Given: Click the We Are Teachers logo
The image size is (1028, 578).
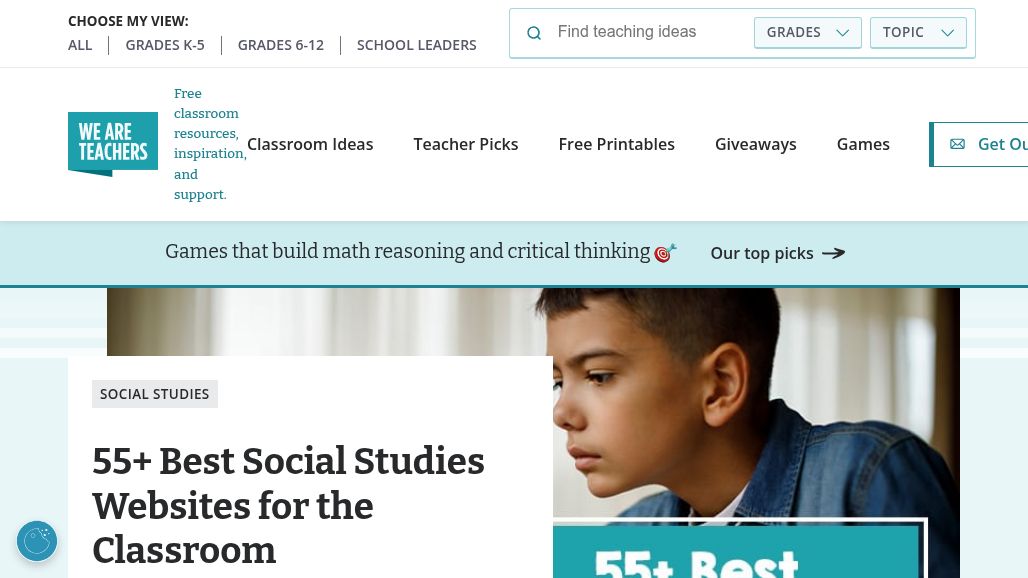Looking at the screenshot, I should (113, 144).
